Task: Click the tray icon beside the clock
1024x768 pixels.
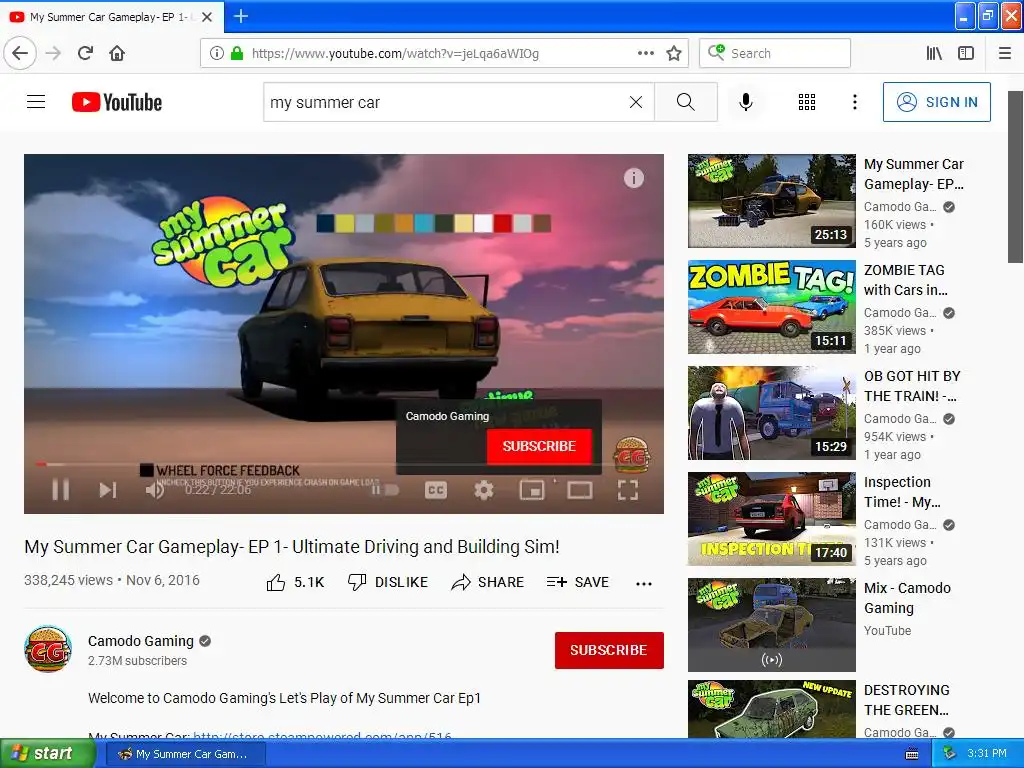Action: point(949,754)
